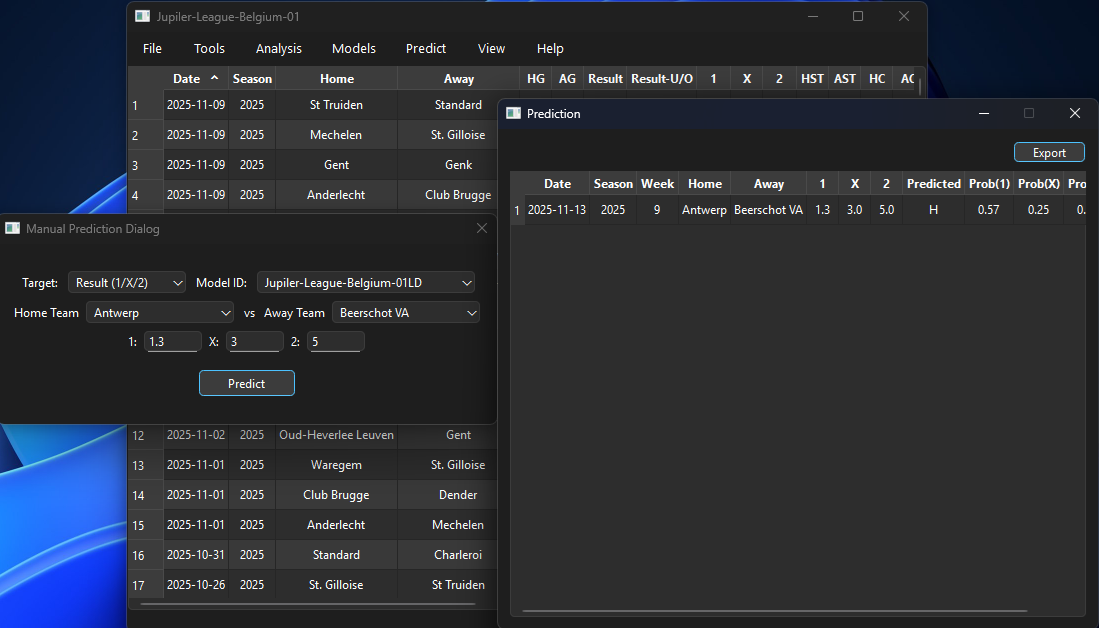Screen dimensions: 1099x628
Task: Open the Model ID dropdown
Action: tap(366, 282)
